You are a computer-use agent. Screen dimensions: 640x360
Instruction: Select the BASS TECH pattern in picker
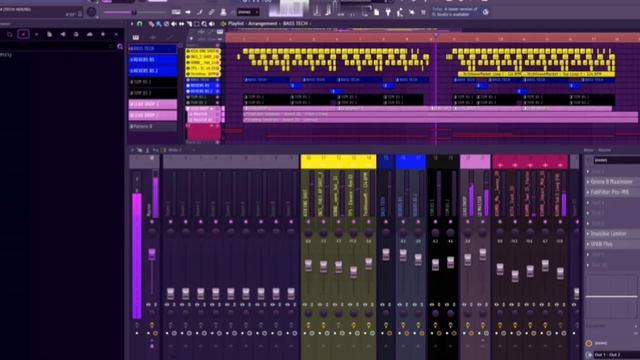(x=153, y=49)
